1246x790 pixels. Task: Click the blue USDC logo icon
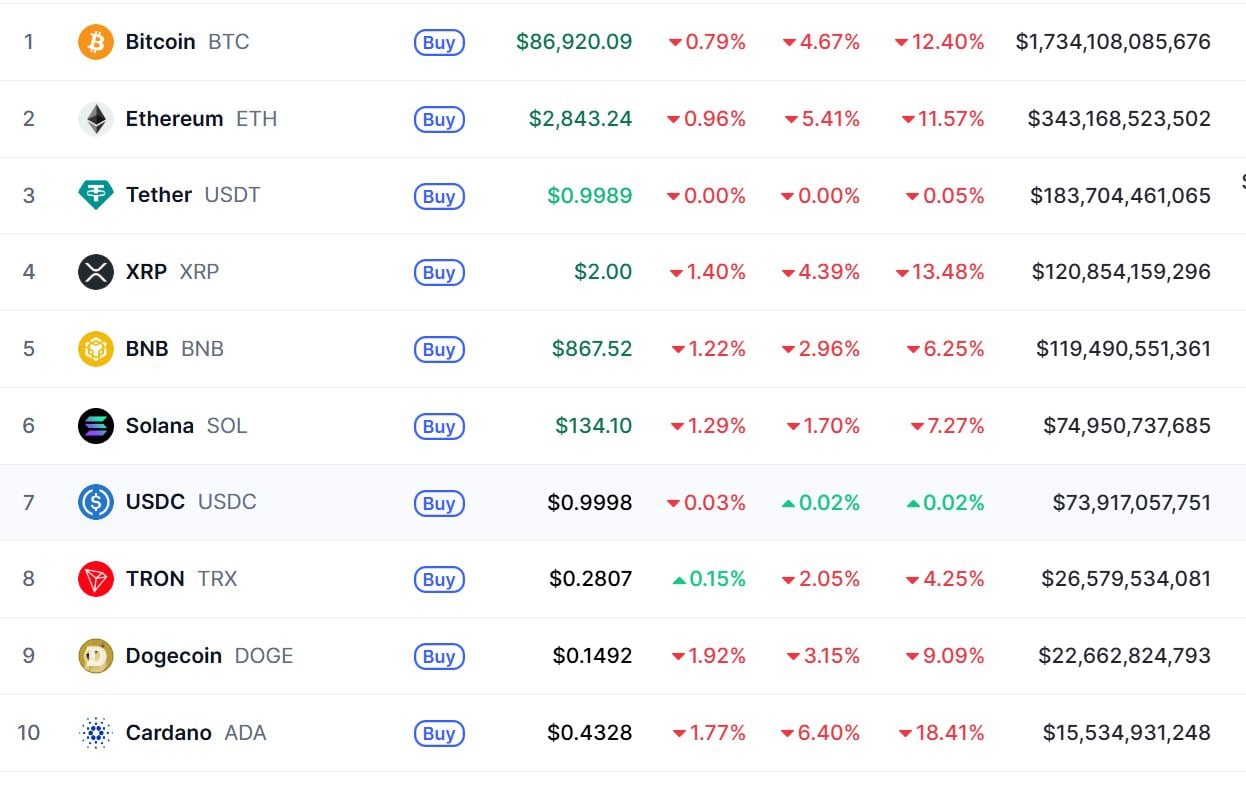tap(96, 502)
